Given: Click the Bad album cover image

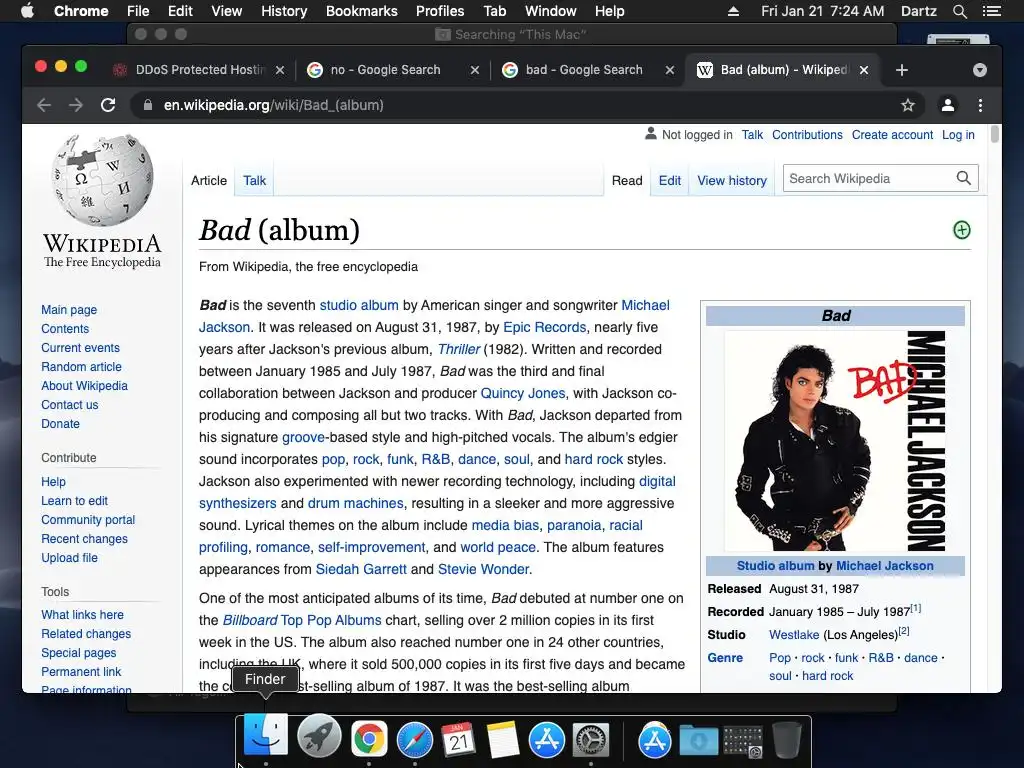Looking at the screenshot, I should [x=835, y=441].
